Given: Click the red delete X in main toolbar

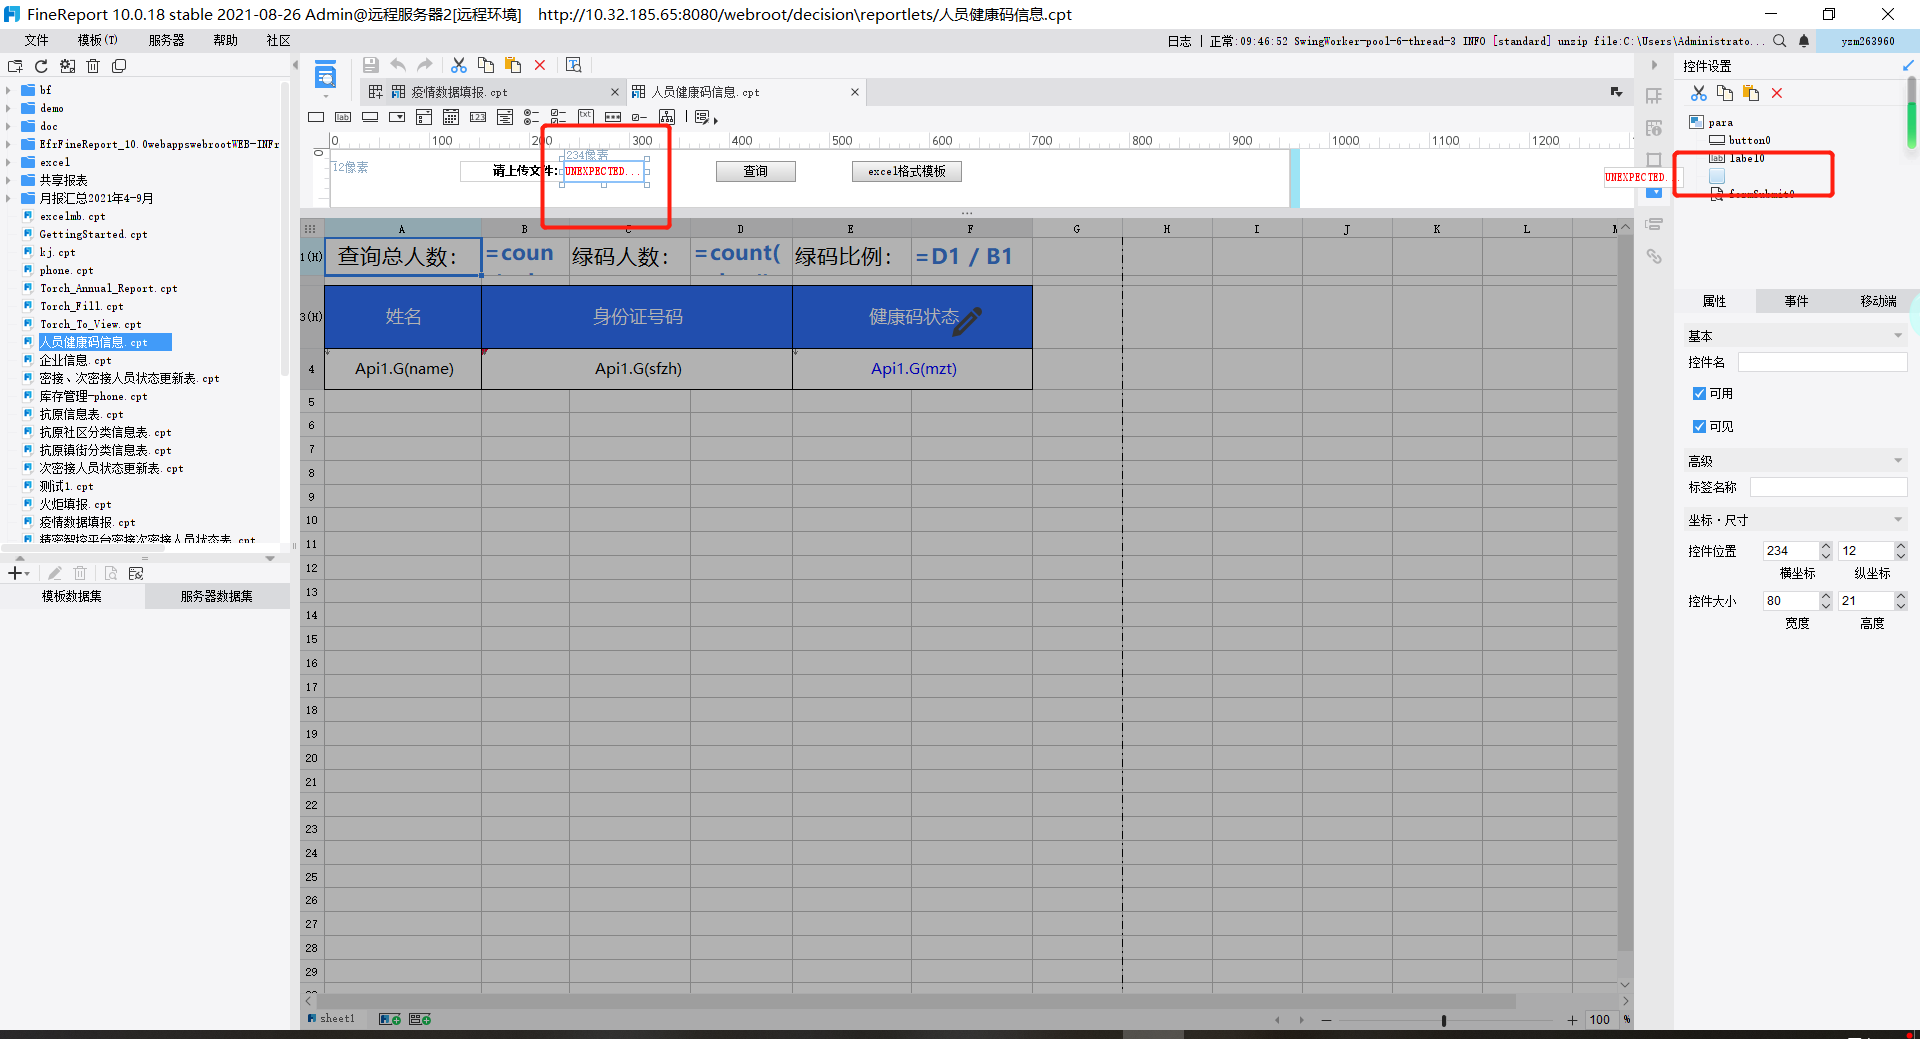Looking at the screenshot, I should click(540, 65).
